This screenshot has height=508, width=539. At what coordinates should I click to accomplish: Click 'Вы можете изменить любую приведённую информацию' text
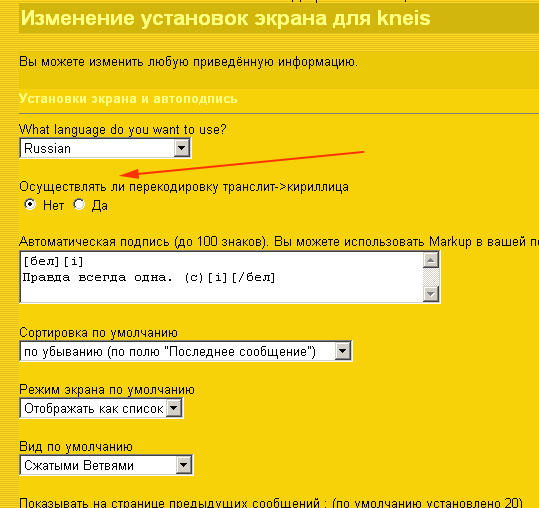188,62
